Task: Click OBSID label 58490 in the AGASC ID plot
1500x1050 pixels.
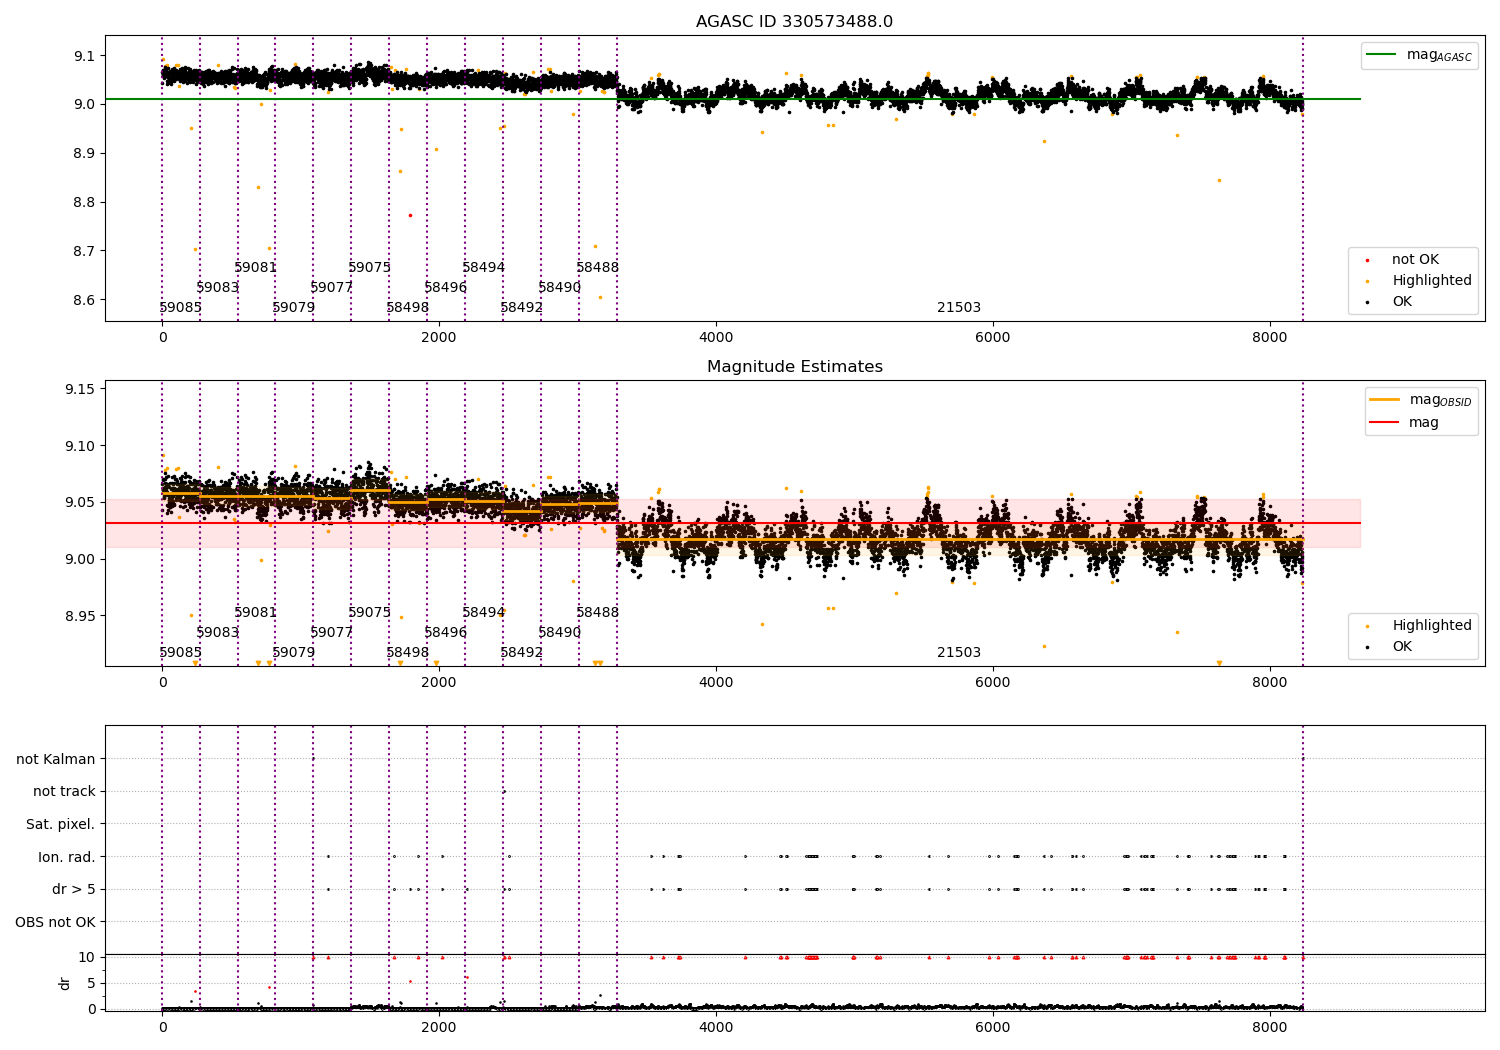Action: [x=560, y=287]
